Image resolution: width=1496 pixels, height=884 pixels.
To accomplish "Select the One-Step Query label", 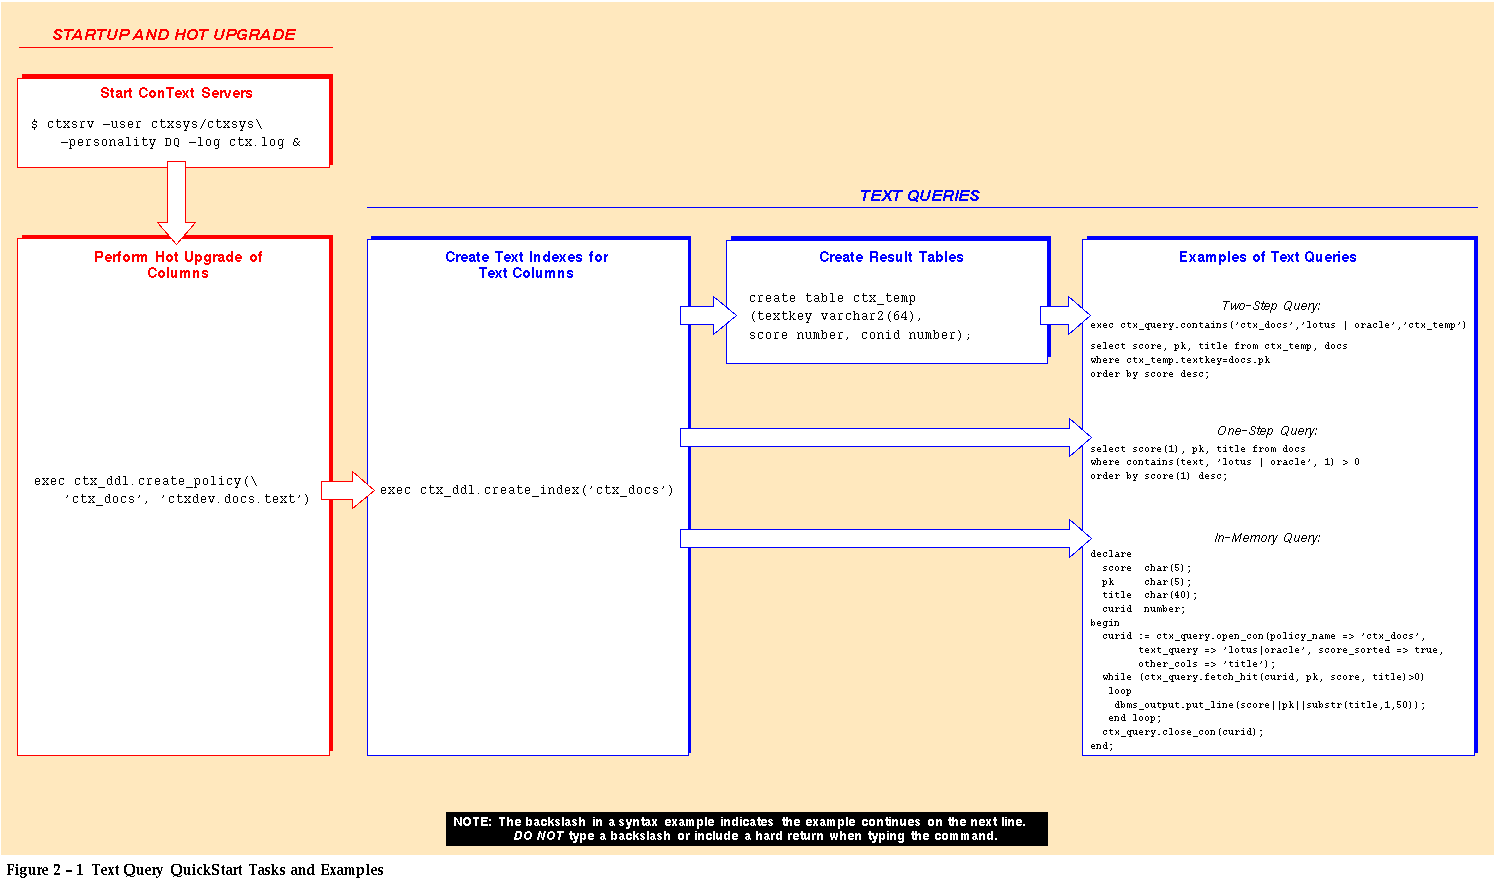I will 1267,431.
